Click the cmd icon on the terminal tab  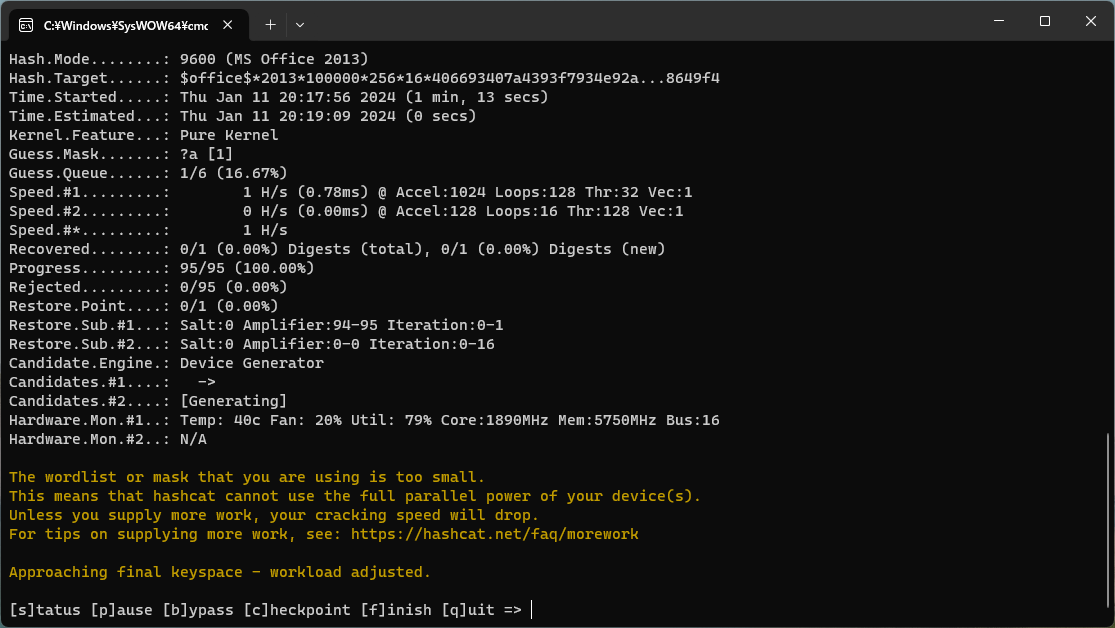[27, 23]
